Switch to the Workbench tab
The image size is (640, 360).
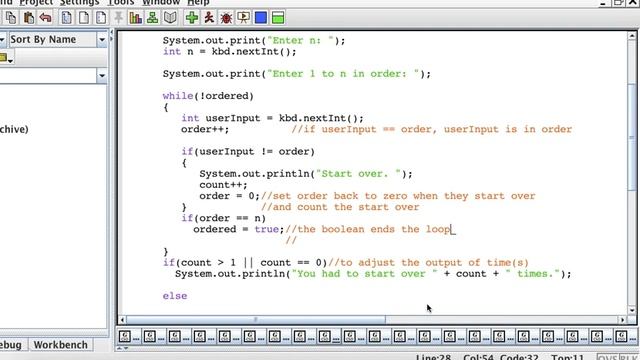coord(60,345)
